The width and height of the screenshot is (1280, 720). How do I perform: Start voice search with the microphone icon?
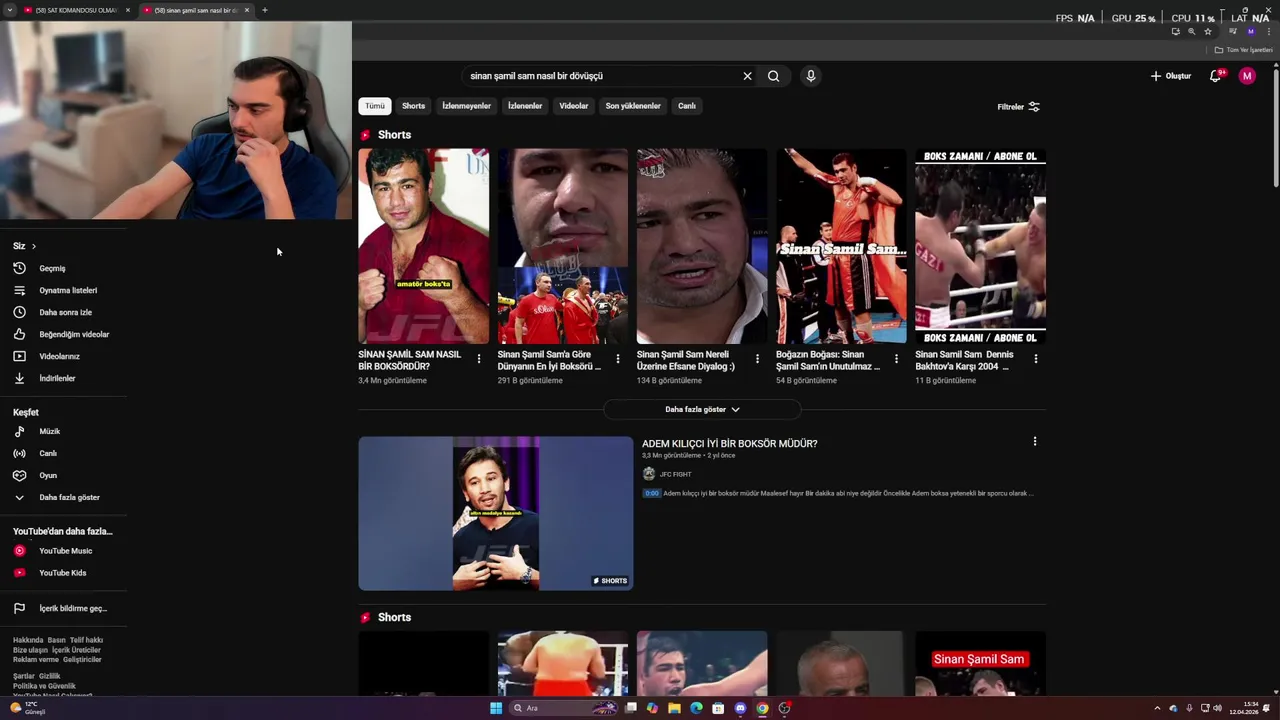point(811,76)
